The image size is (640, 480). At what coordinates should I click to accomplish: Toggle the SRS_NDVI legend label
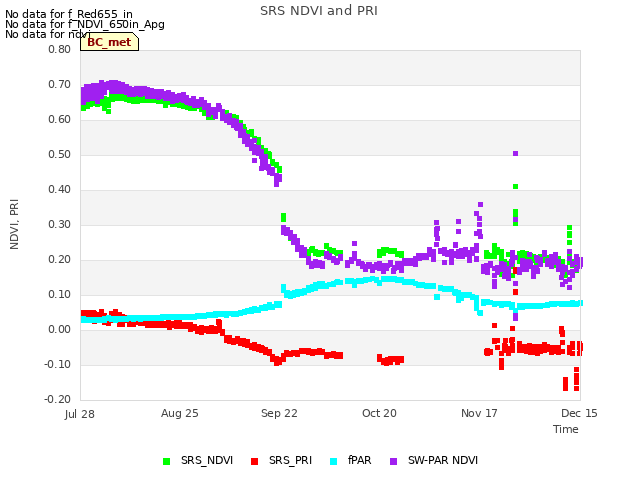point(207,460)
